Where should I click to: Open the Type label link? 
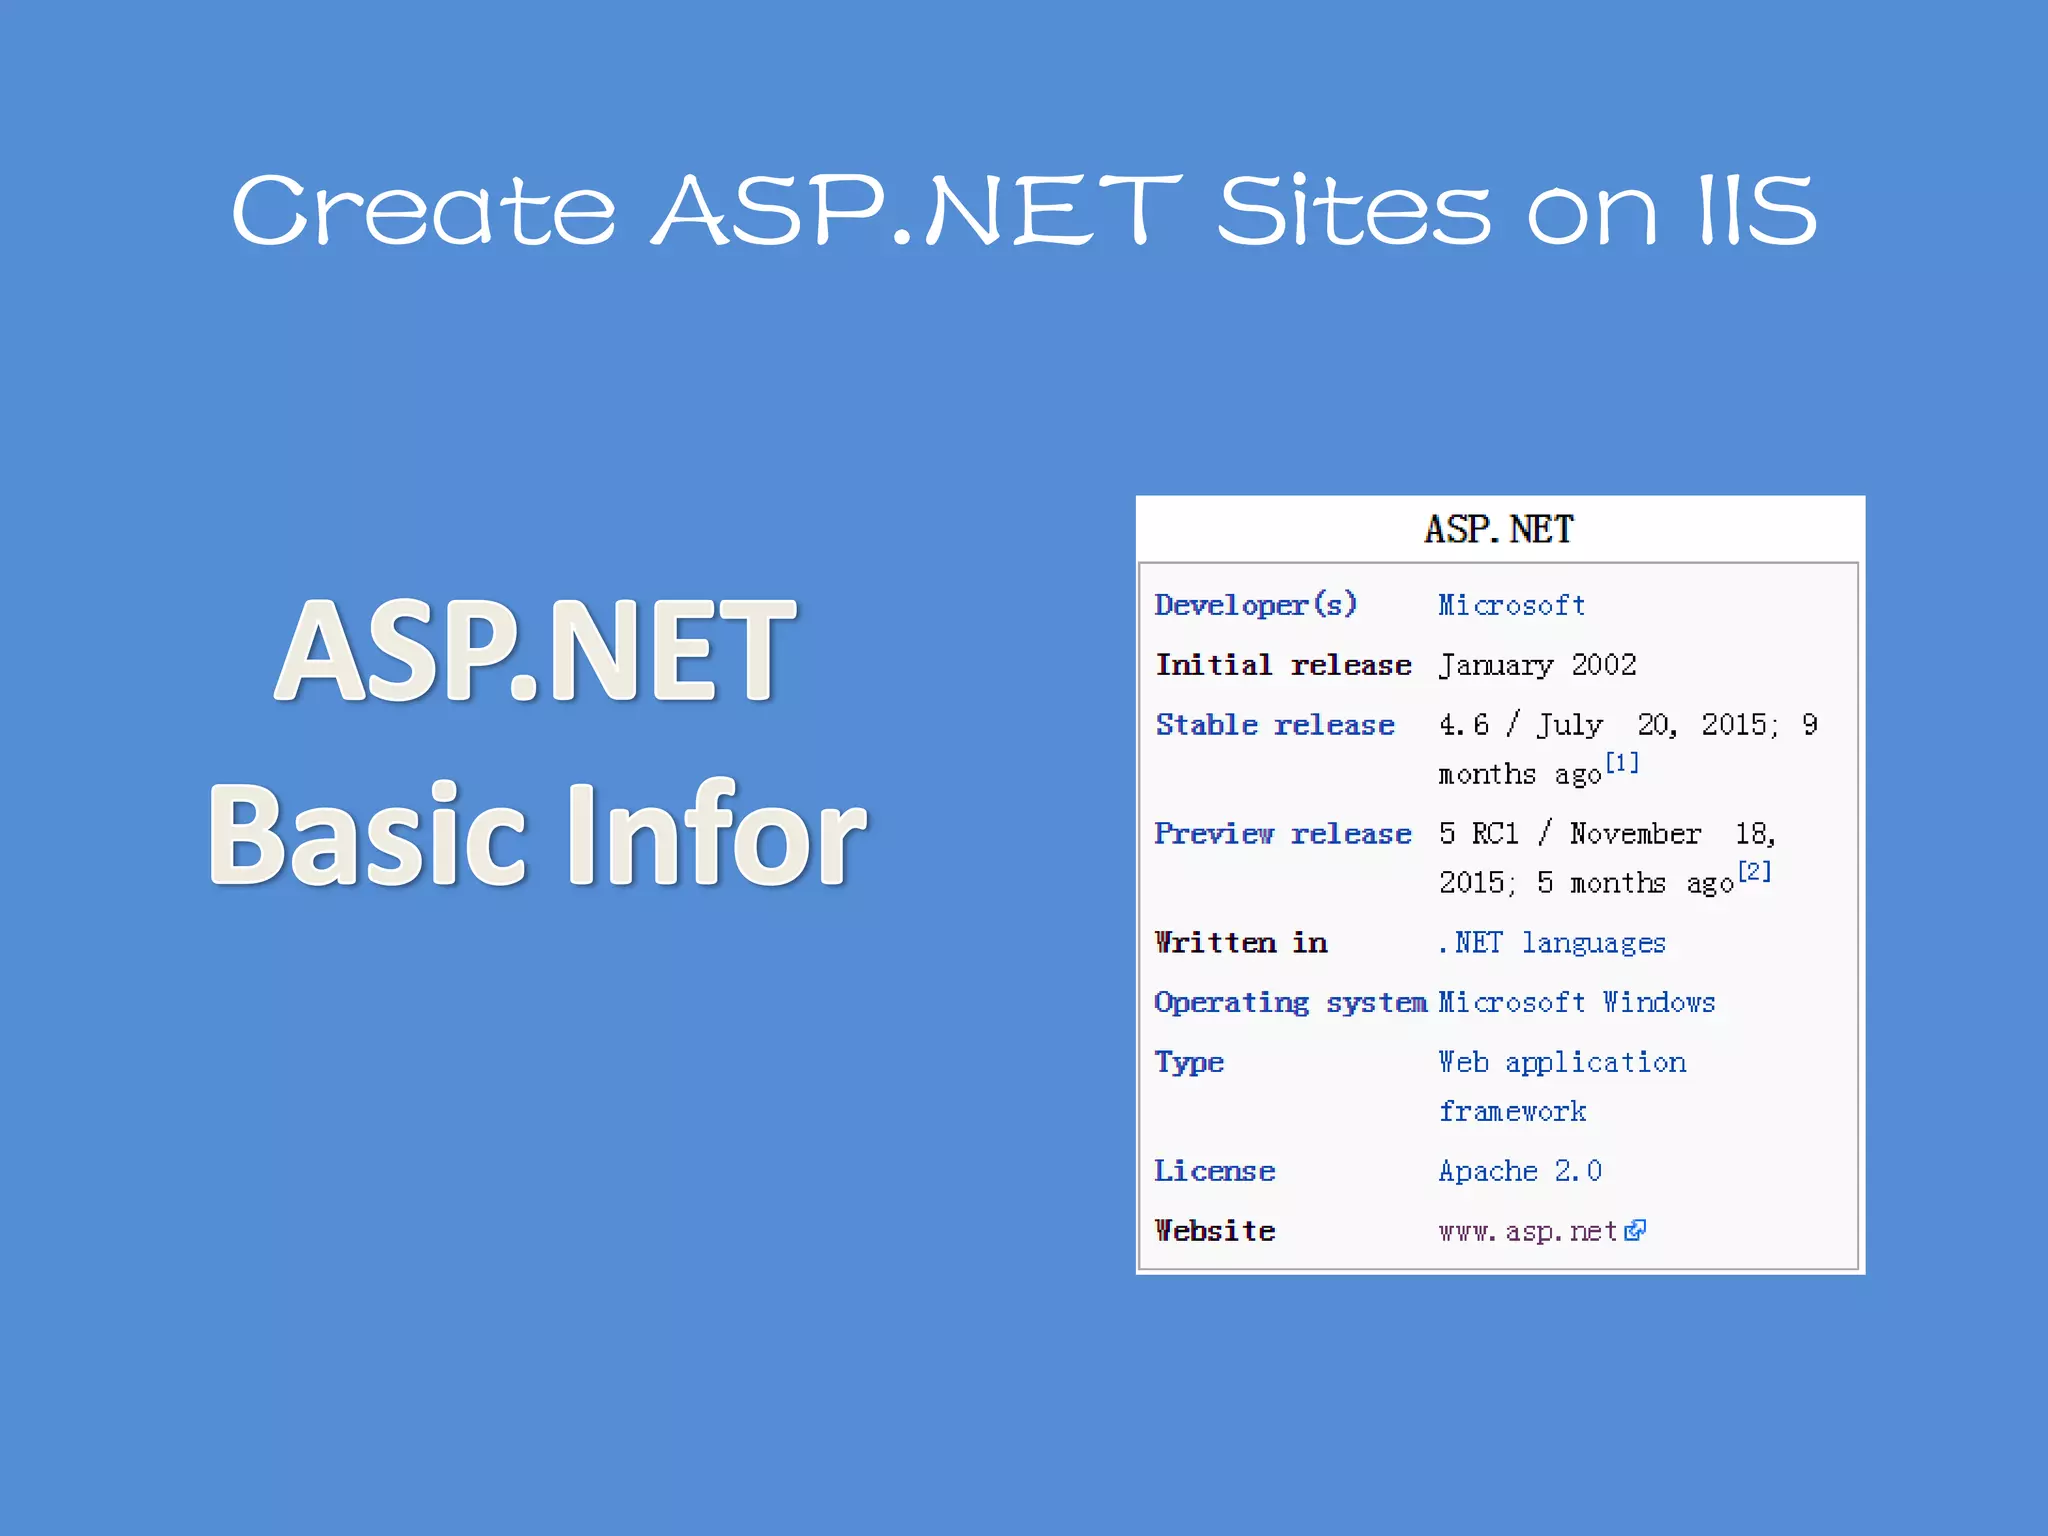pos(1189,1062)
